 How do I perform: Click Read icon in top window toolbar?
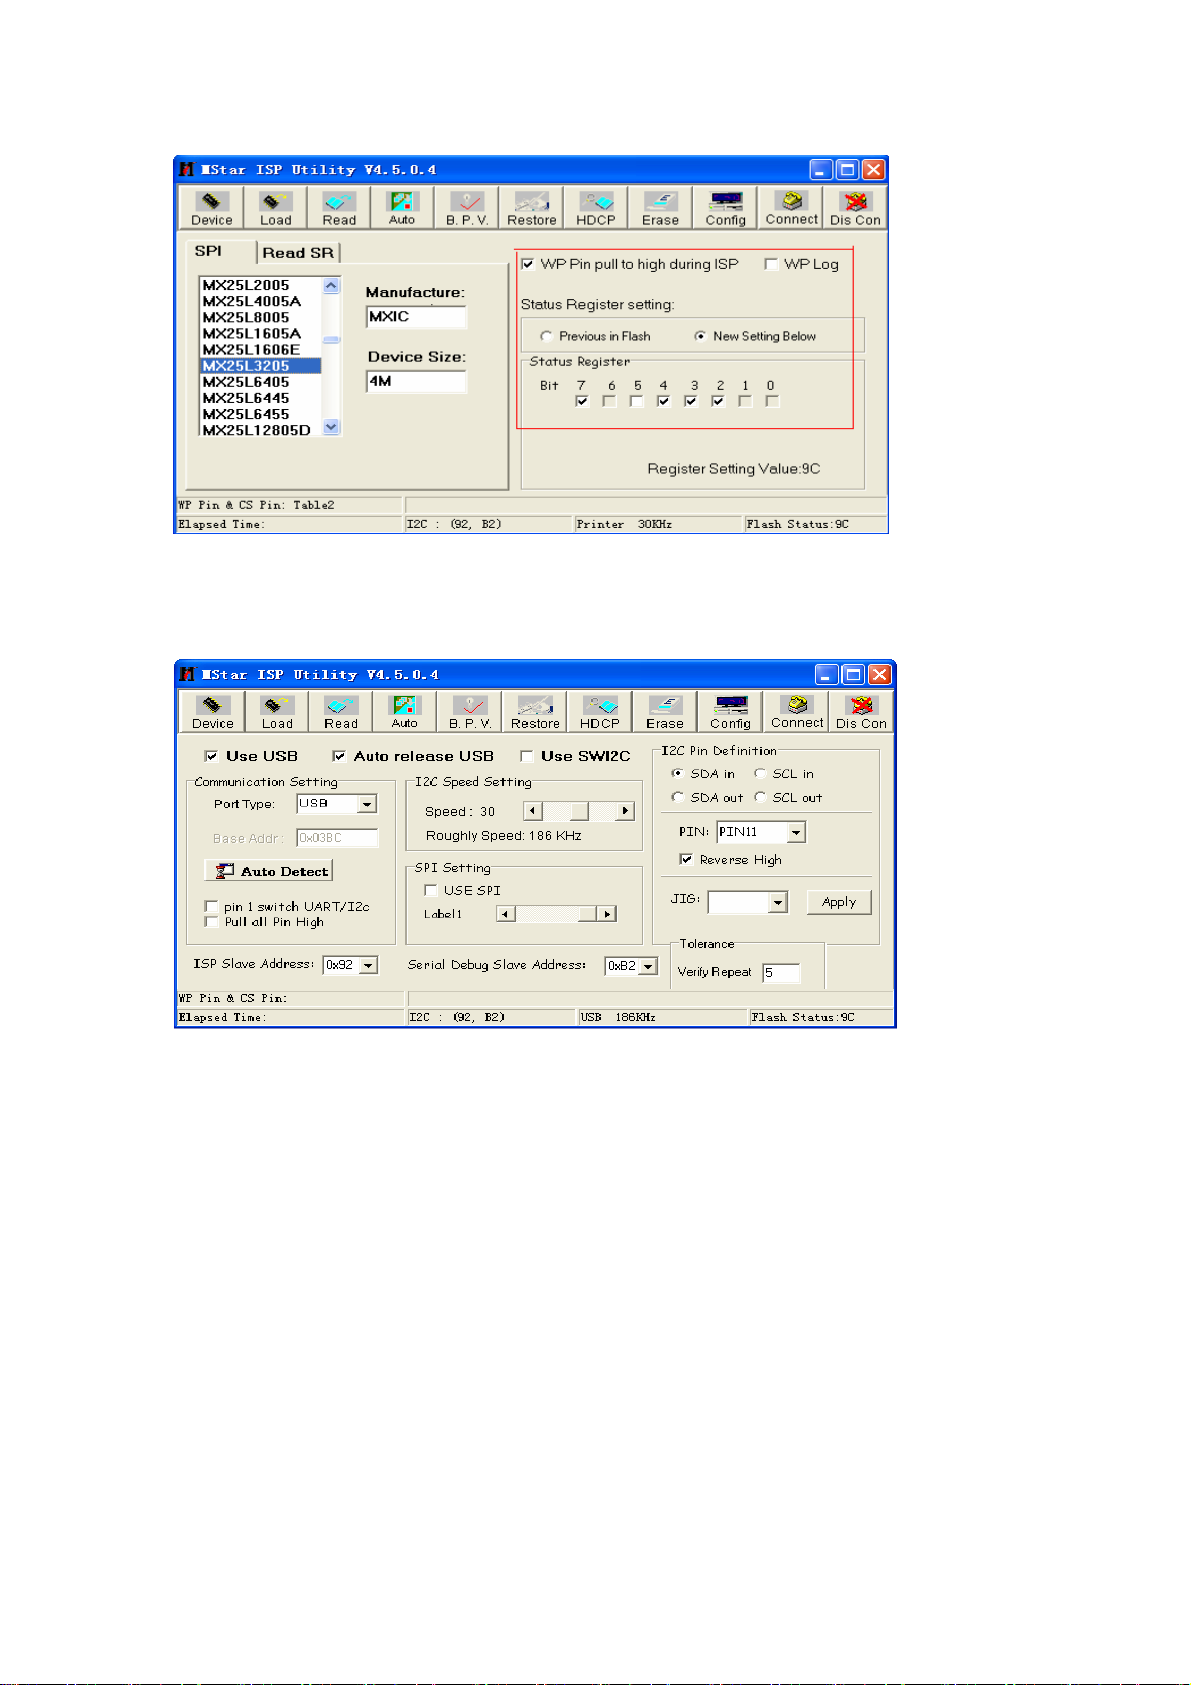(339, 208)
